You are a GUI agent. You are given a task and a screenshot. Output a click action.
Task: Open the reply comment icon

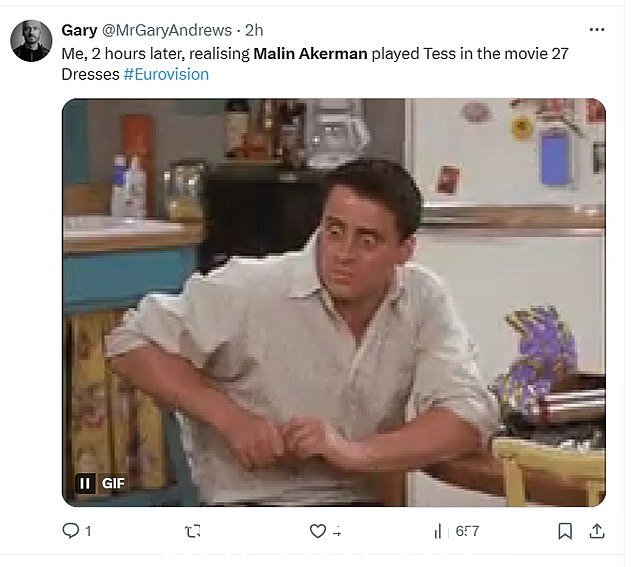coord(71,531)
